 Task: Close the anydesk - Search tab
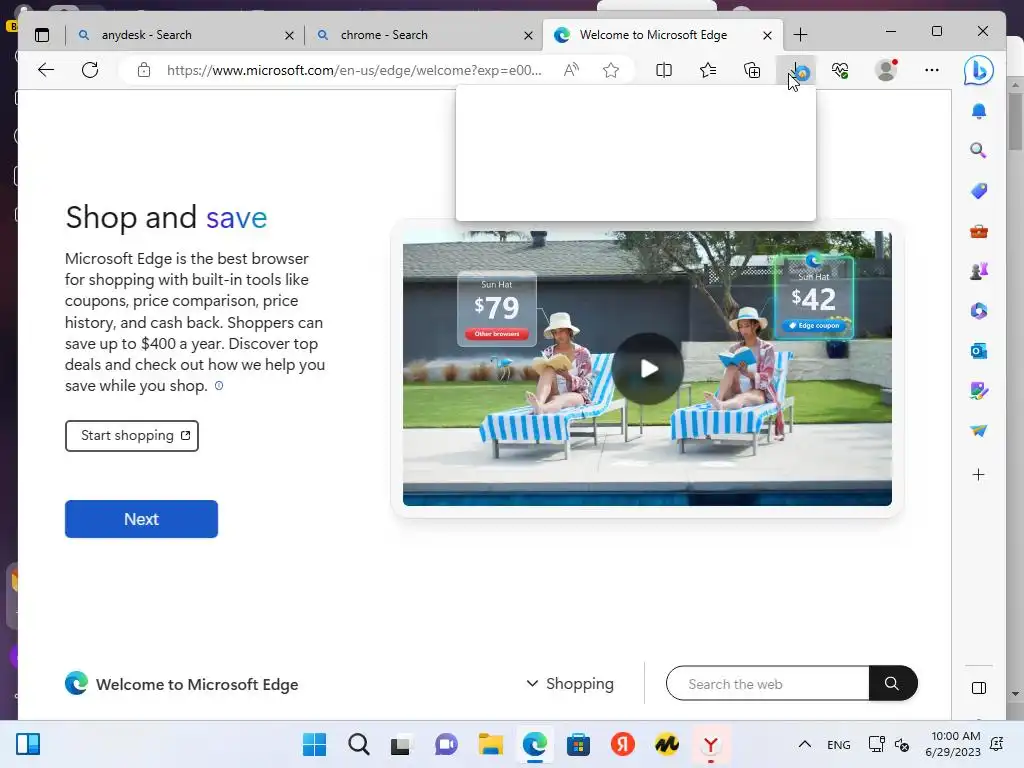(289, 35)
